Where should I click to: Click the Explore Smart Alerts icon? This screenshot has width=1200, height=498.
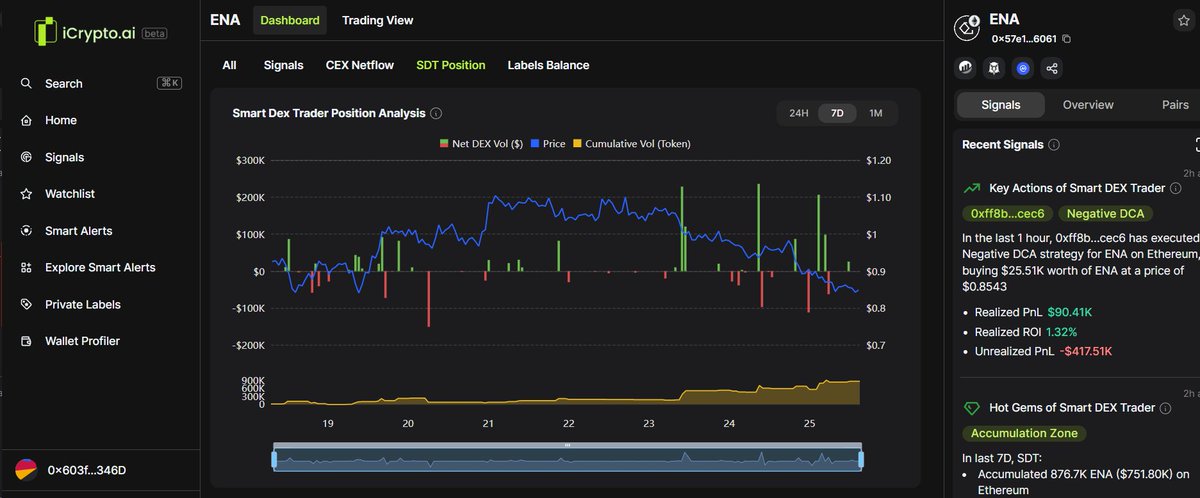pos(27,268)
